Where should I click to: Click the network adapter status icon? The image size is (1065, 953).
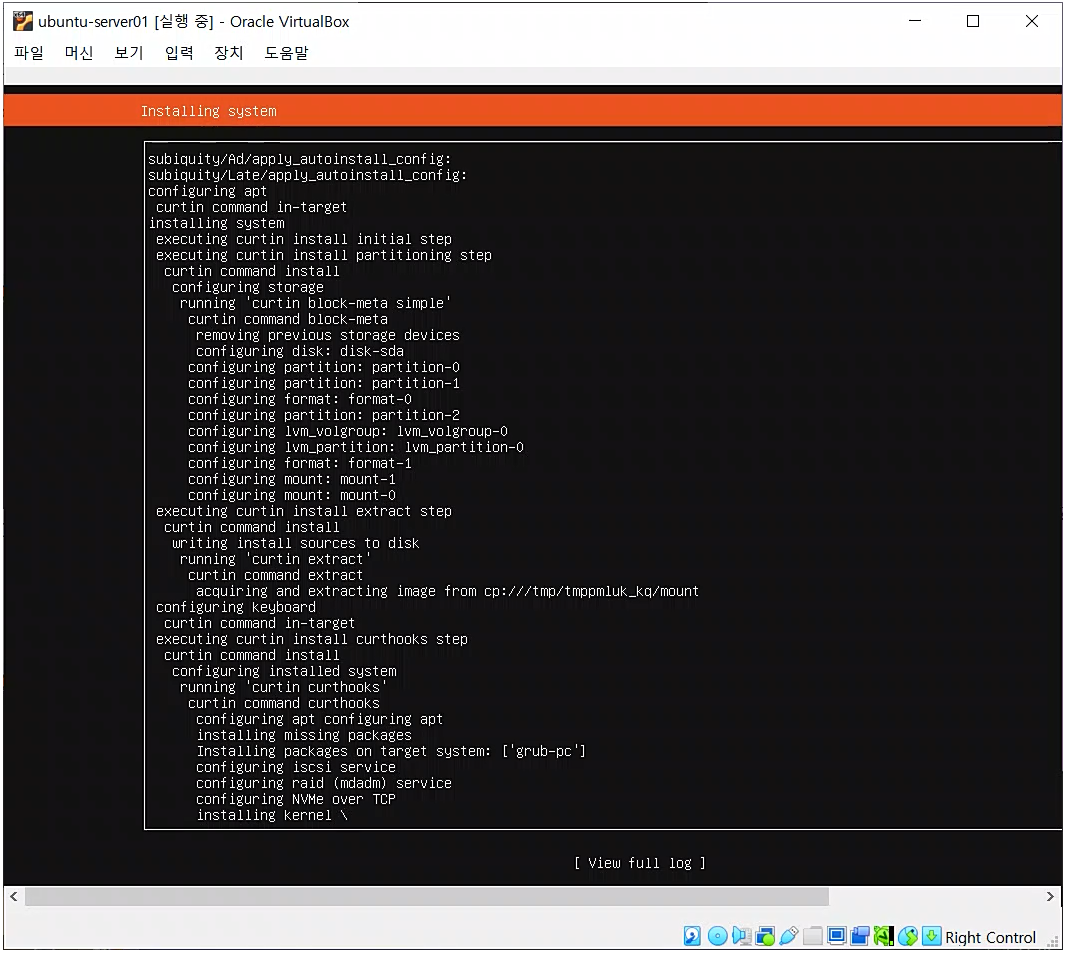pos(765,936)
